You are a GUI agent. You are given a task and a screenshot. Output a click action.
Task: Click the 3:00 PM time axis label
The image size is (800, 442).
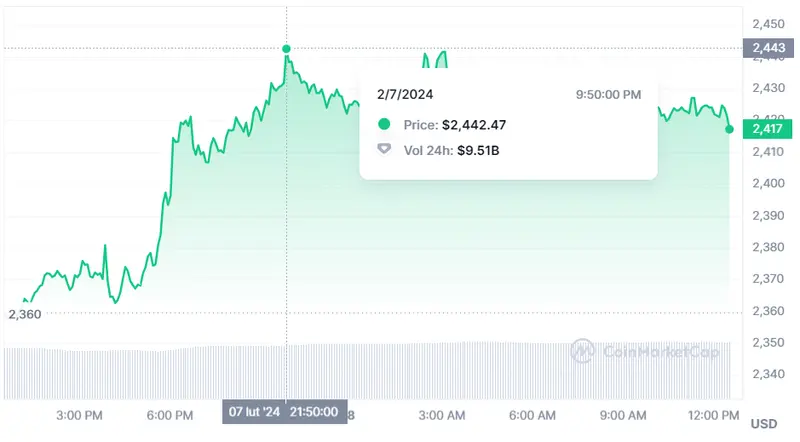[x=79, y=414]
